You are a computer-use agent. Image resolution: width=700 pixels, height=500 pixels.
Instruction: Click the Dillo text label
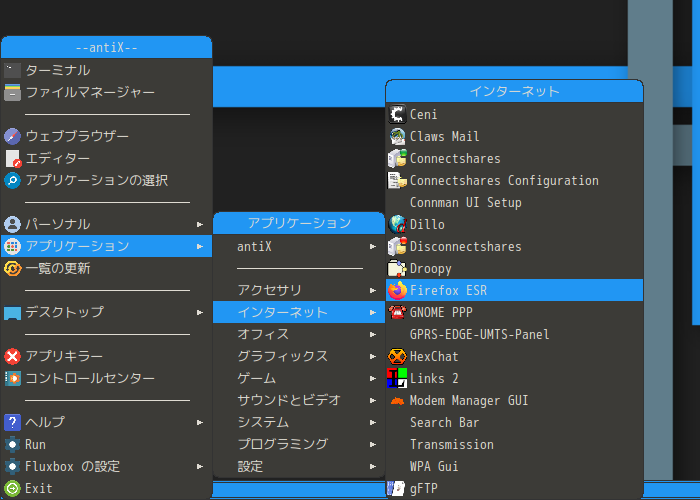click(427, 225)
